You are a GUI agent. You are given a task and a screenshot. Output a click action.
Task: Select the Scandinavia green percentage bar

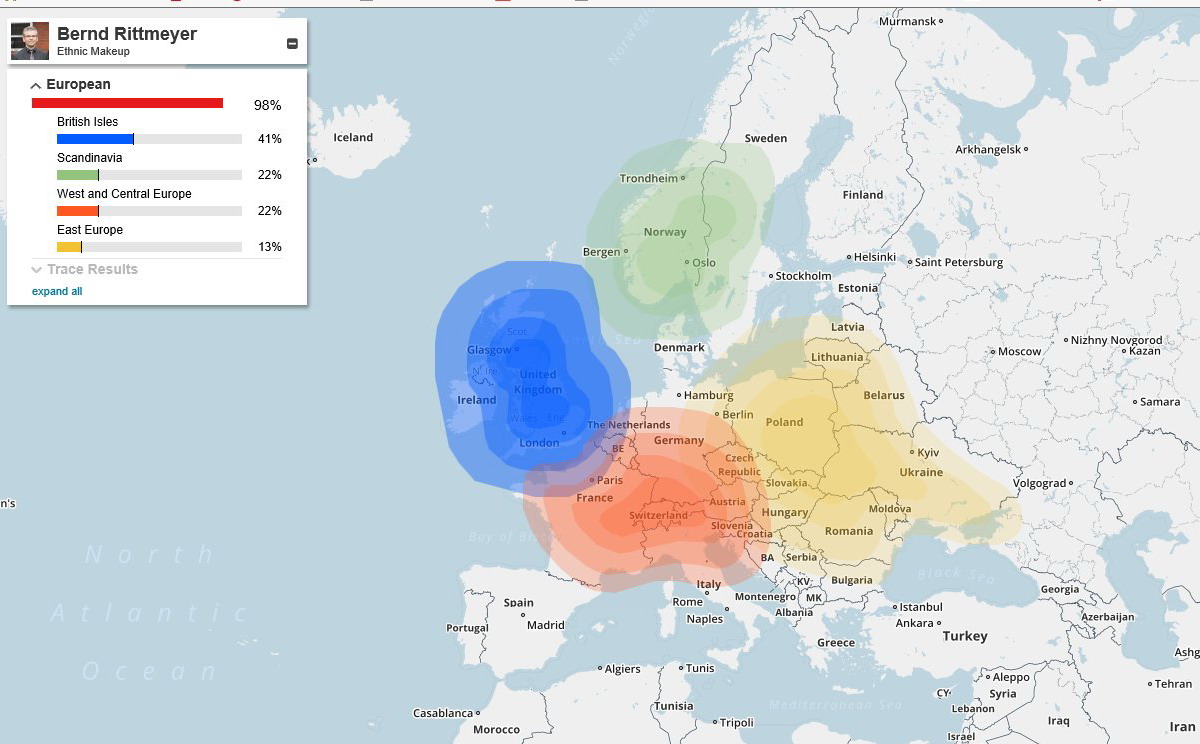click(78, 175)
